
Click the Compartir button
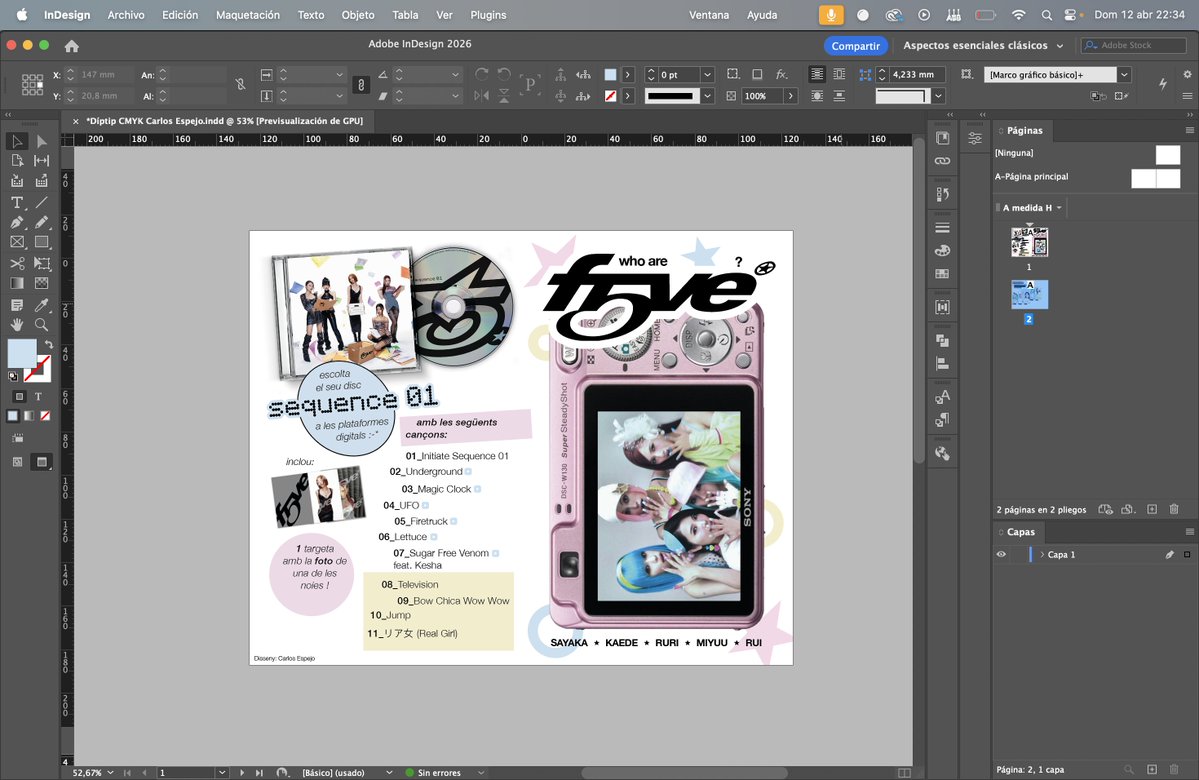coord(856,46)
